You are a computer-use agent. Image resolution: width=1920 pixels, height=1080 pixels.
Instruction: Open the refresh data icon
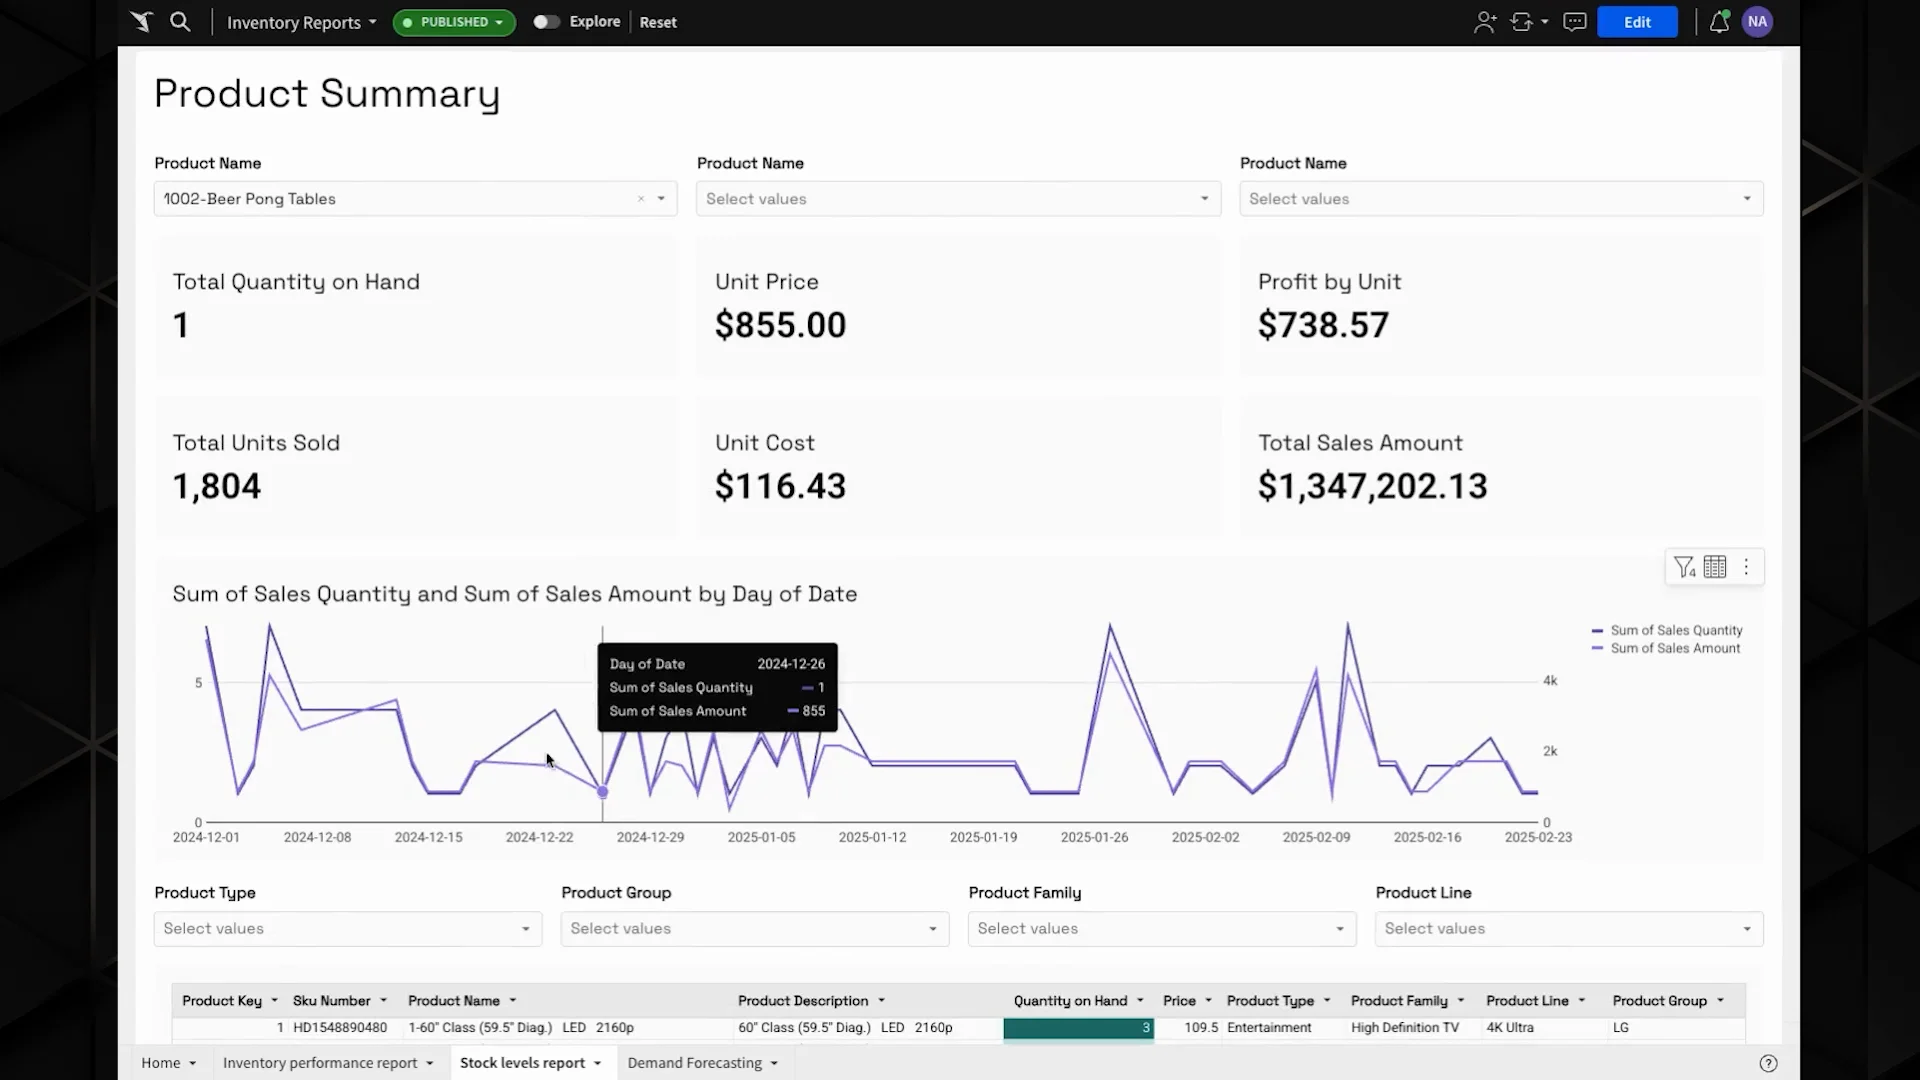click(1522, 22)
